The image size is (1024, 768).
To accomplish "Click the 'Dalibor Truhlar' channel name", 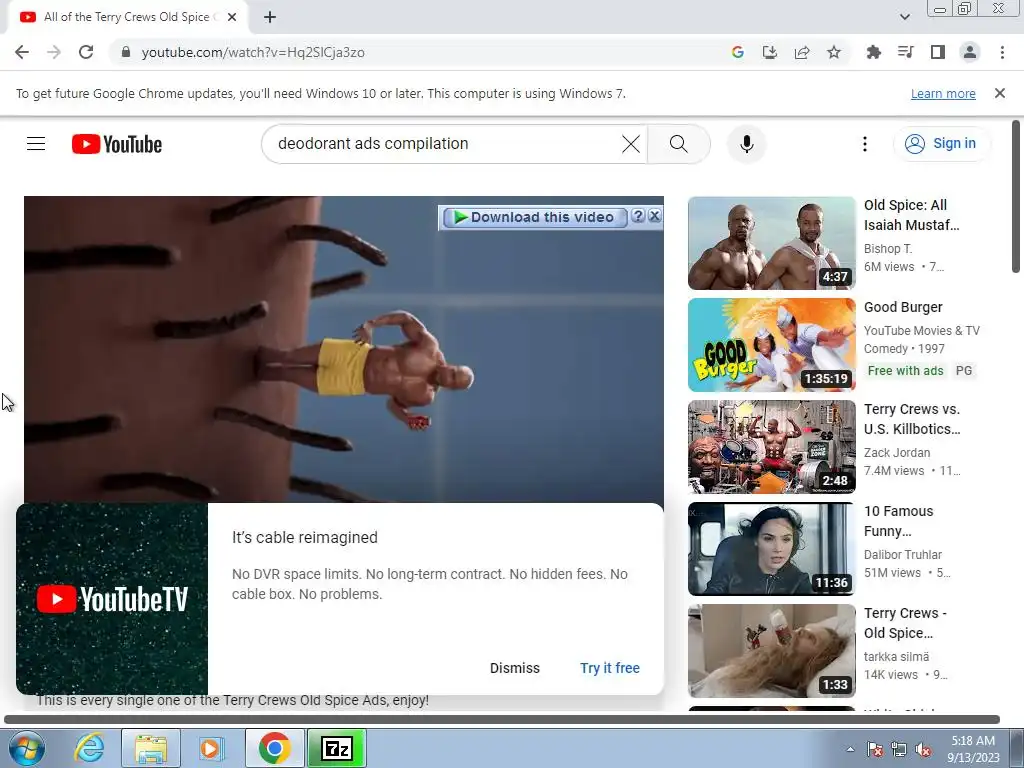I will 903,554.
